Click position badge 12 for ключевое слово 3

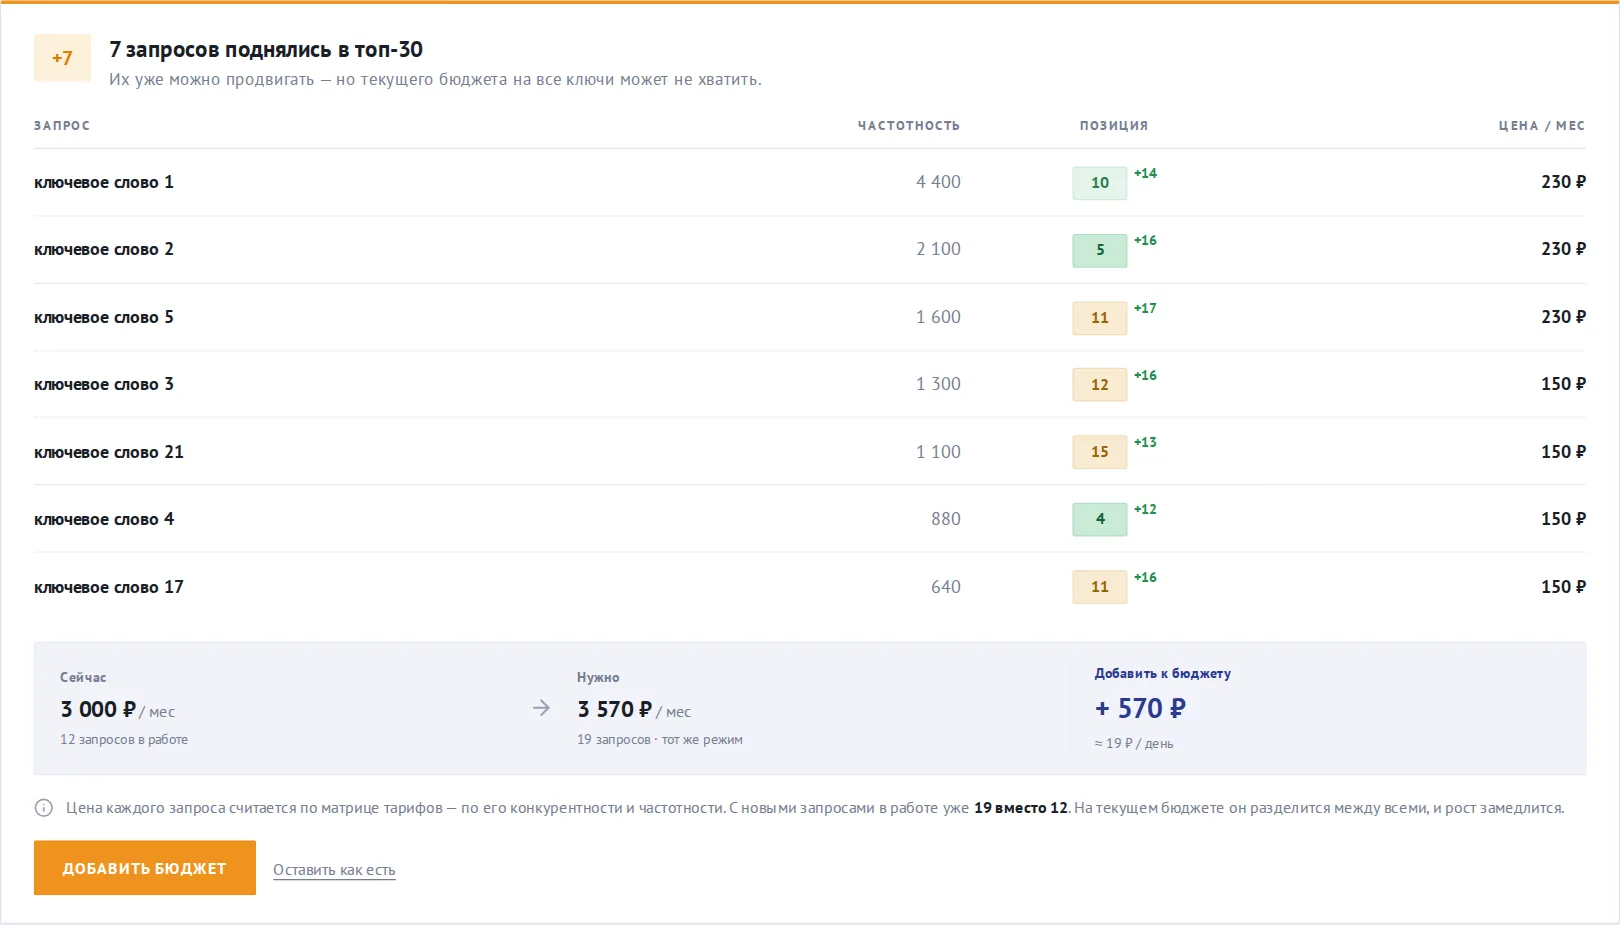[1100, 385]
